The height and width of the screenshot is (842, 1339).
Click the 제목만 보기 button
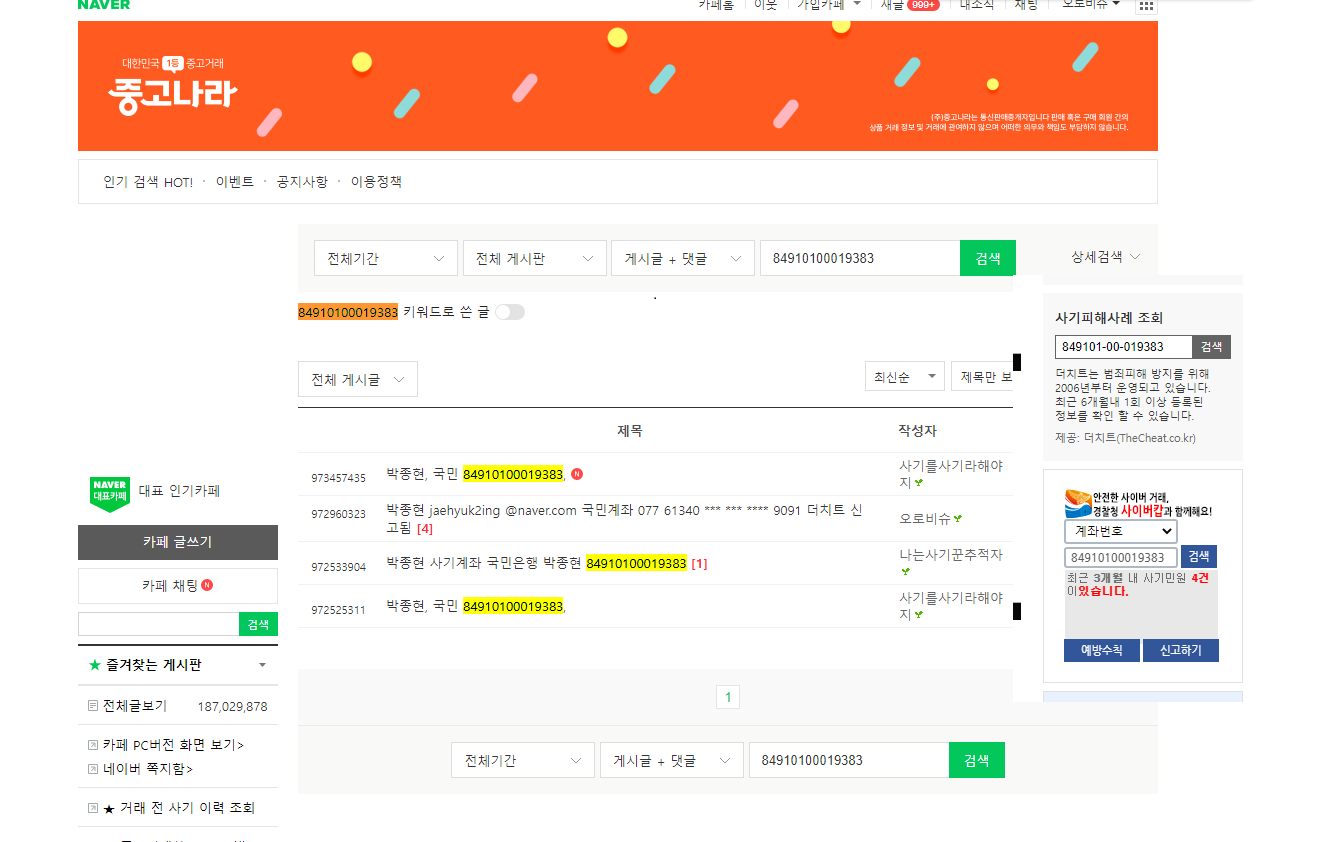click(983, 377)
